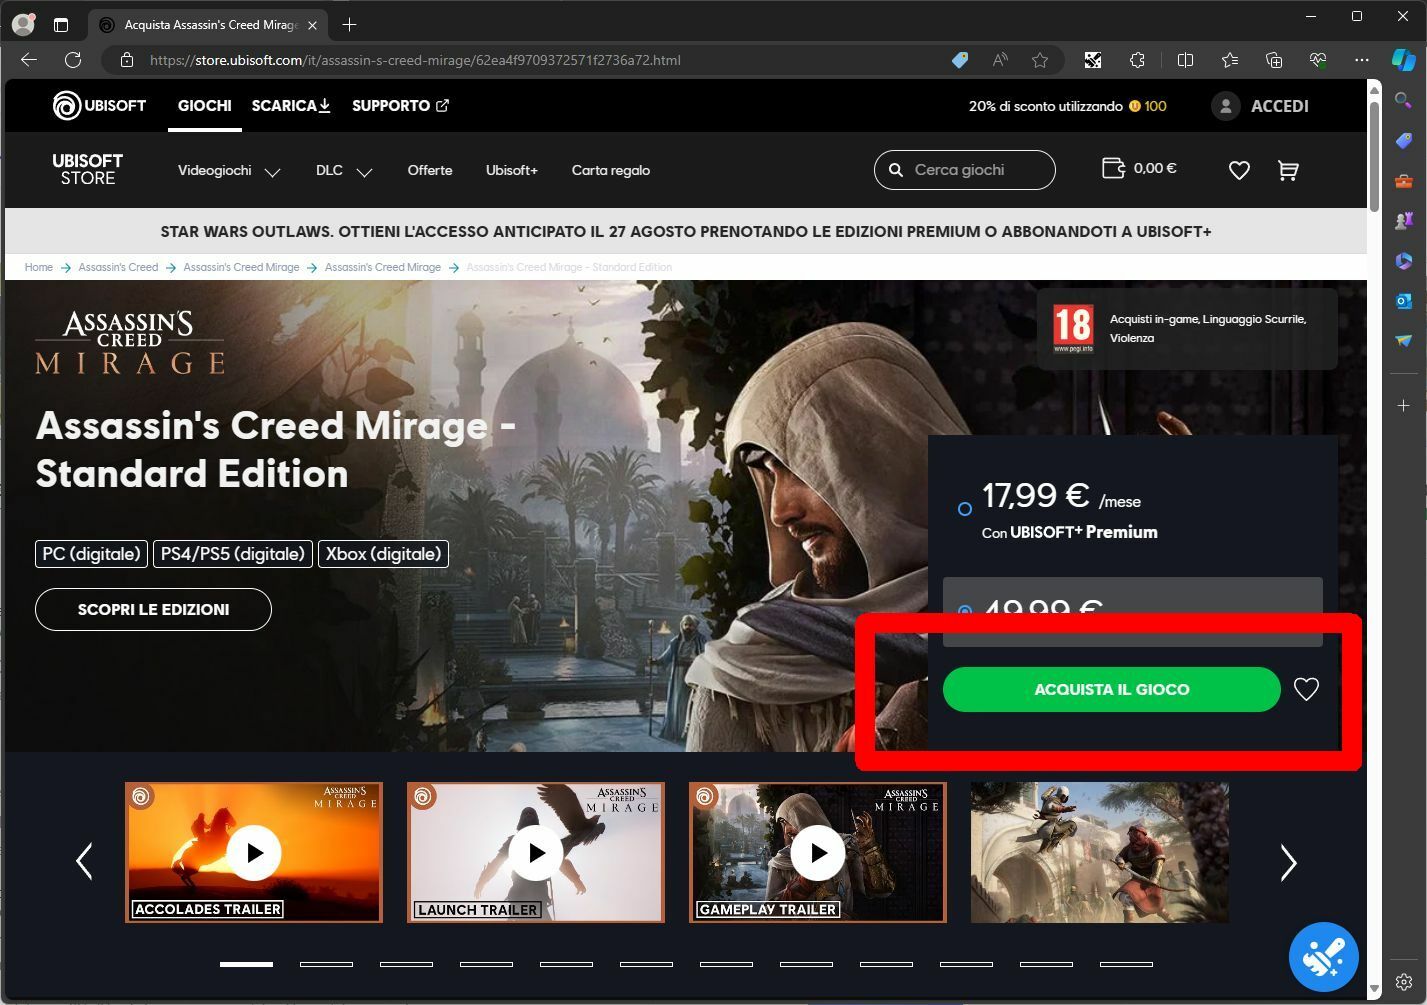Click the Assassin's Creed breadcrumb link
Screen dimensions: 1427x1005
pyautogui.click(x=118, y=267)
